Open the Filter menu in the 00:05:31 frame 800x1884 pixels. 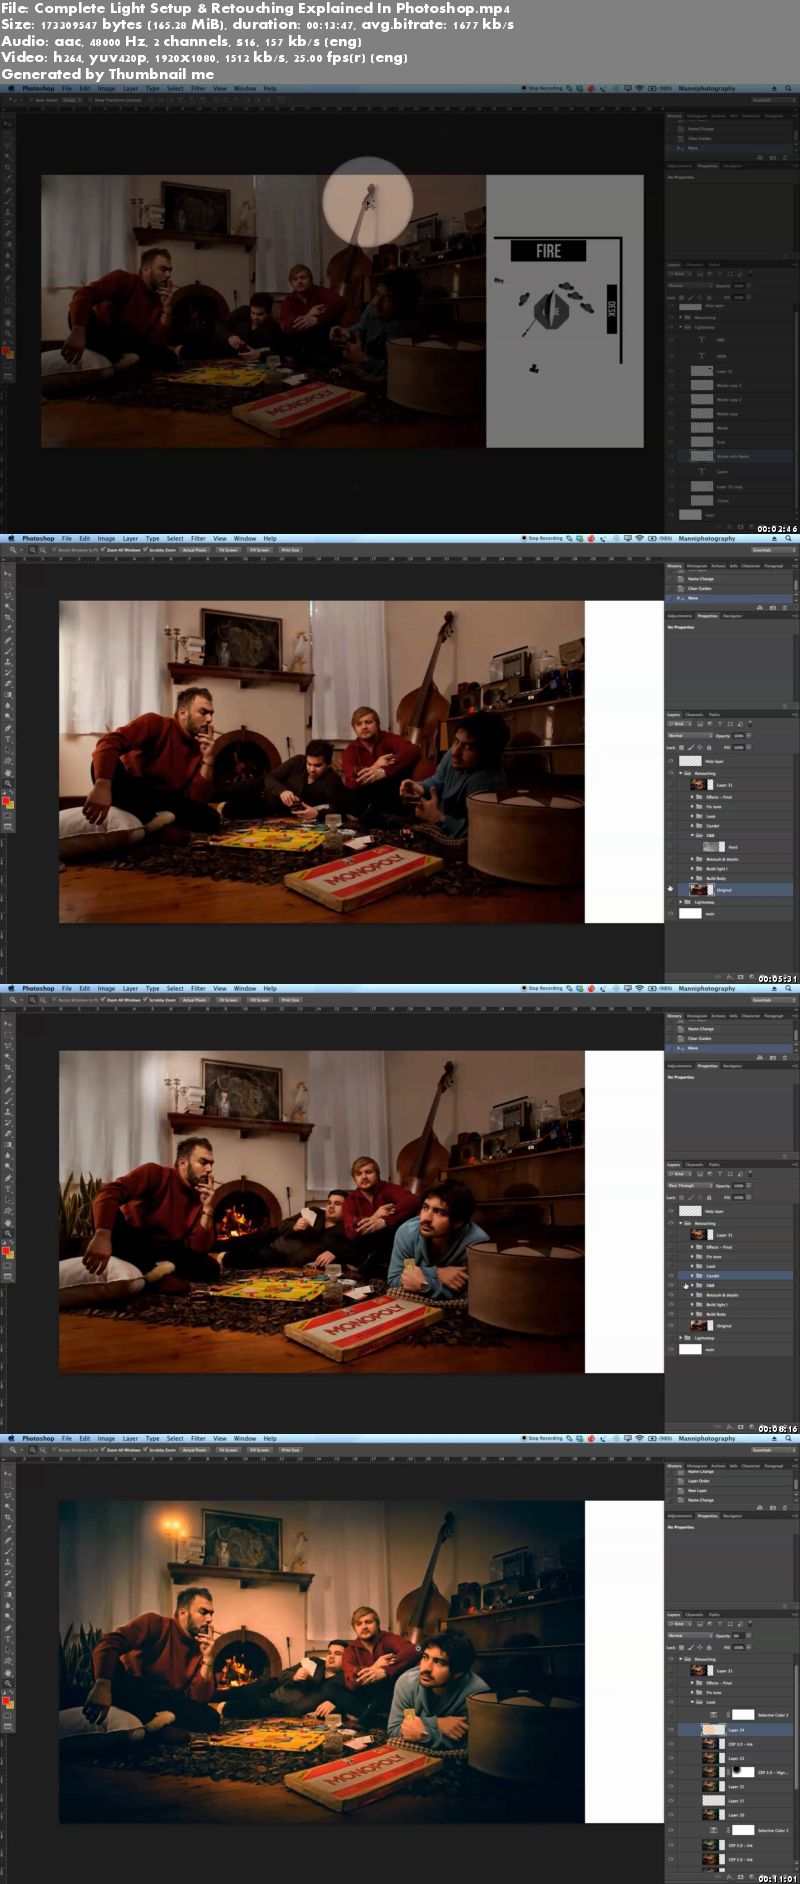[x=198, y=538]
